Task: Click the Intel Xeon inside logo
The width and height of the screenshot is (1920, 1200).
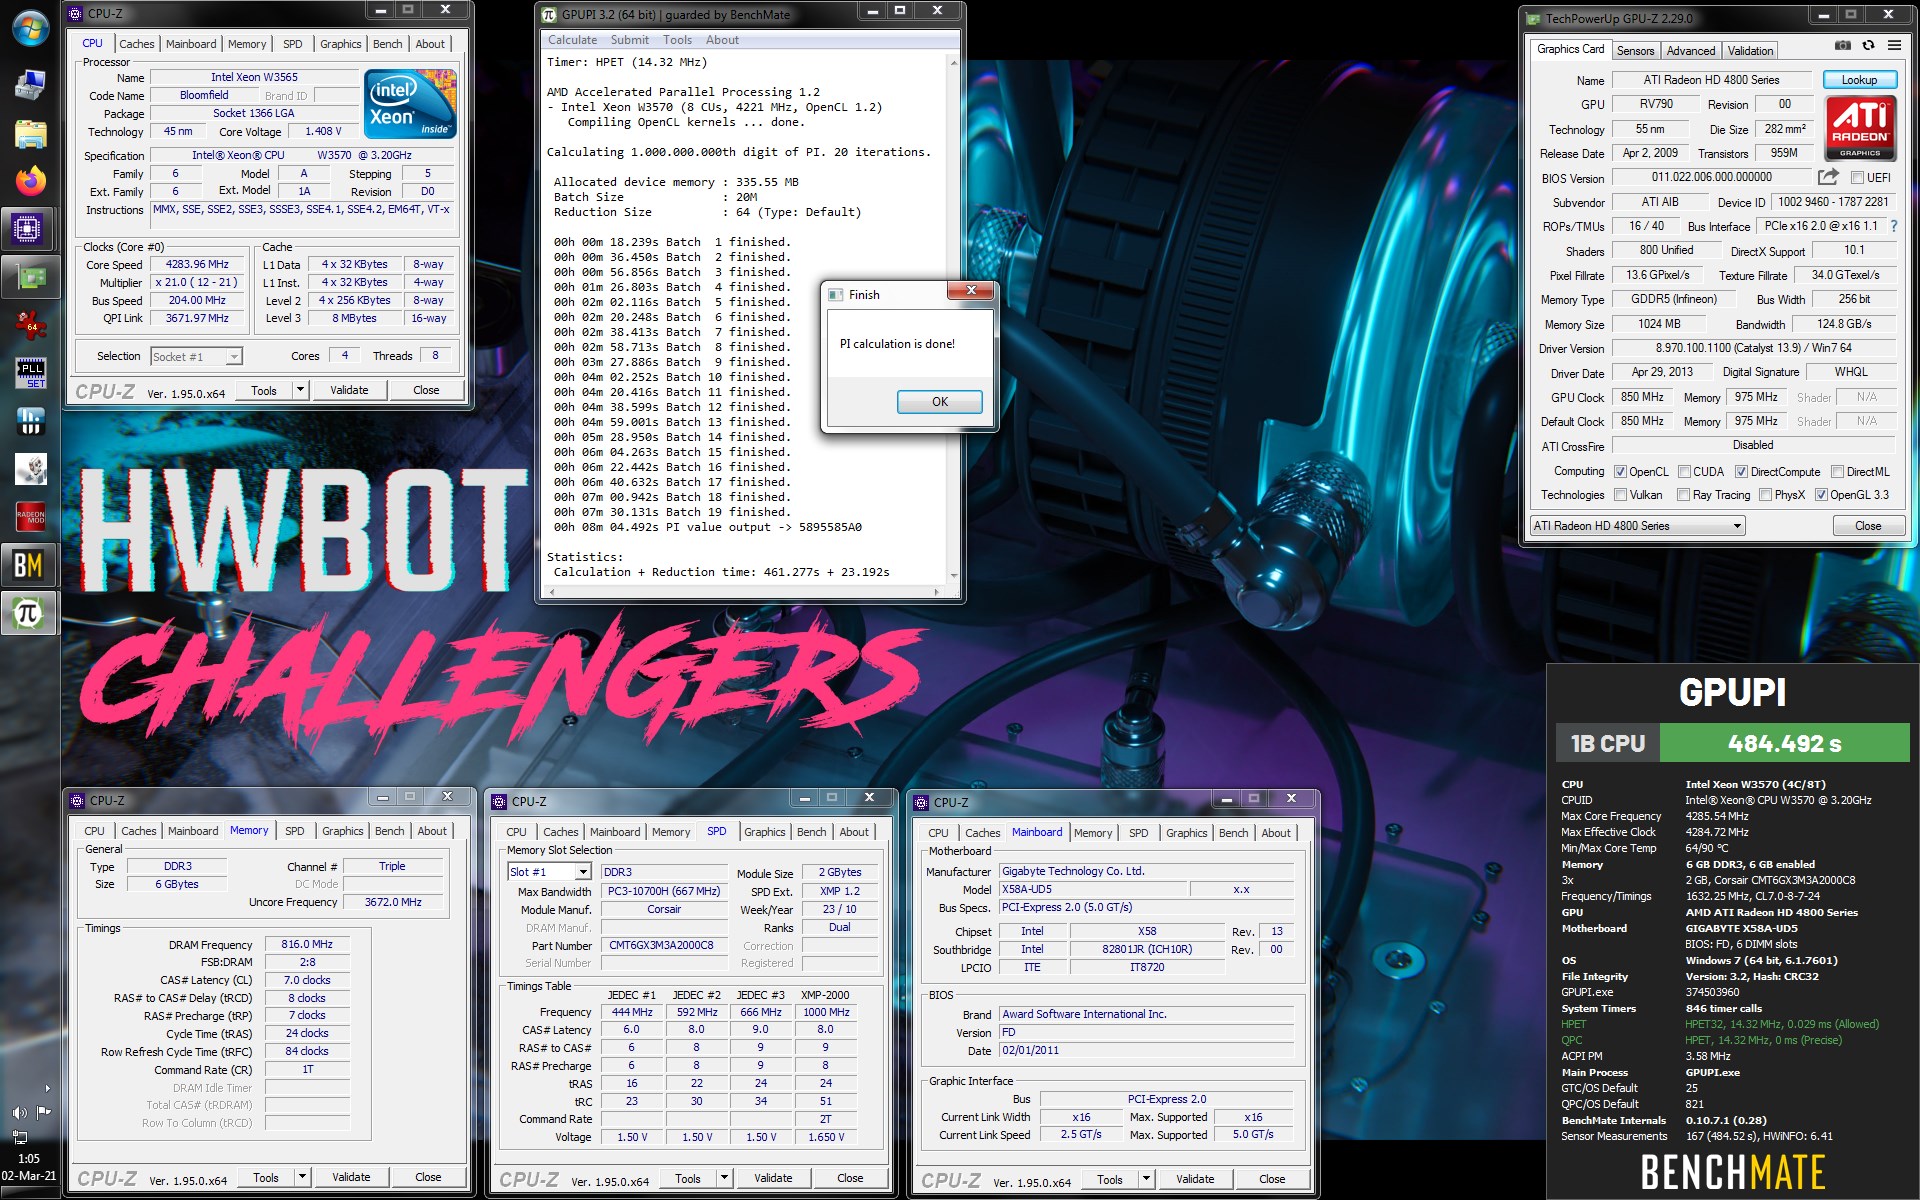Action: (410, 103)
